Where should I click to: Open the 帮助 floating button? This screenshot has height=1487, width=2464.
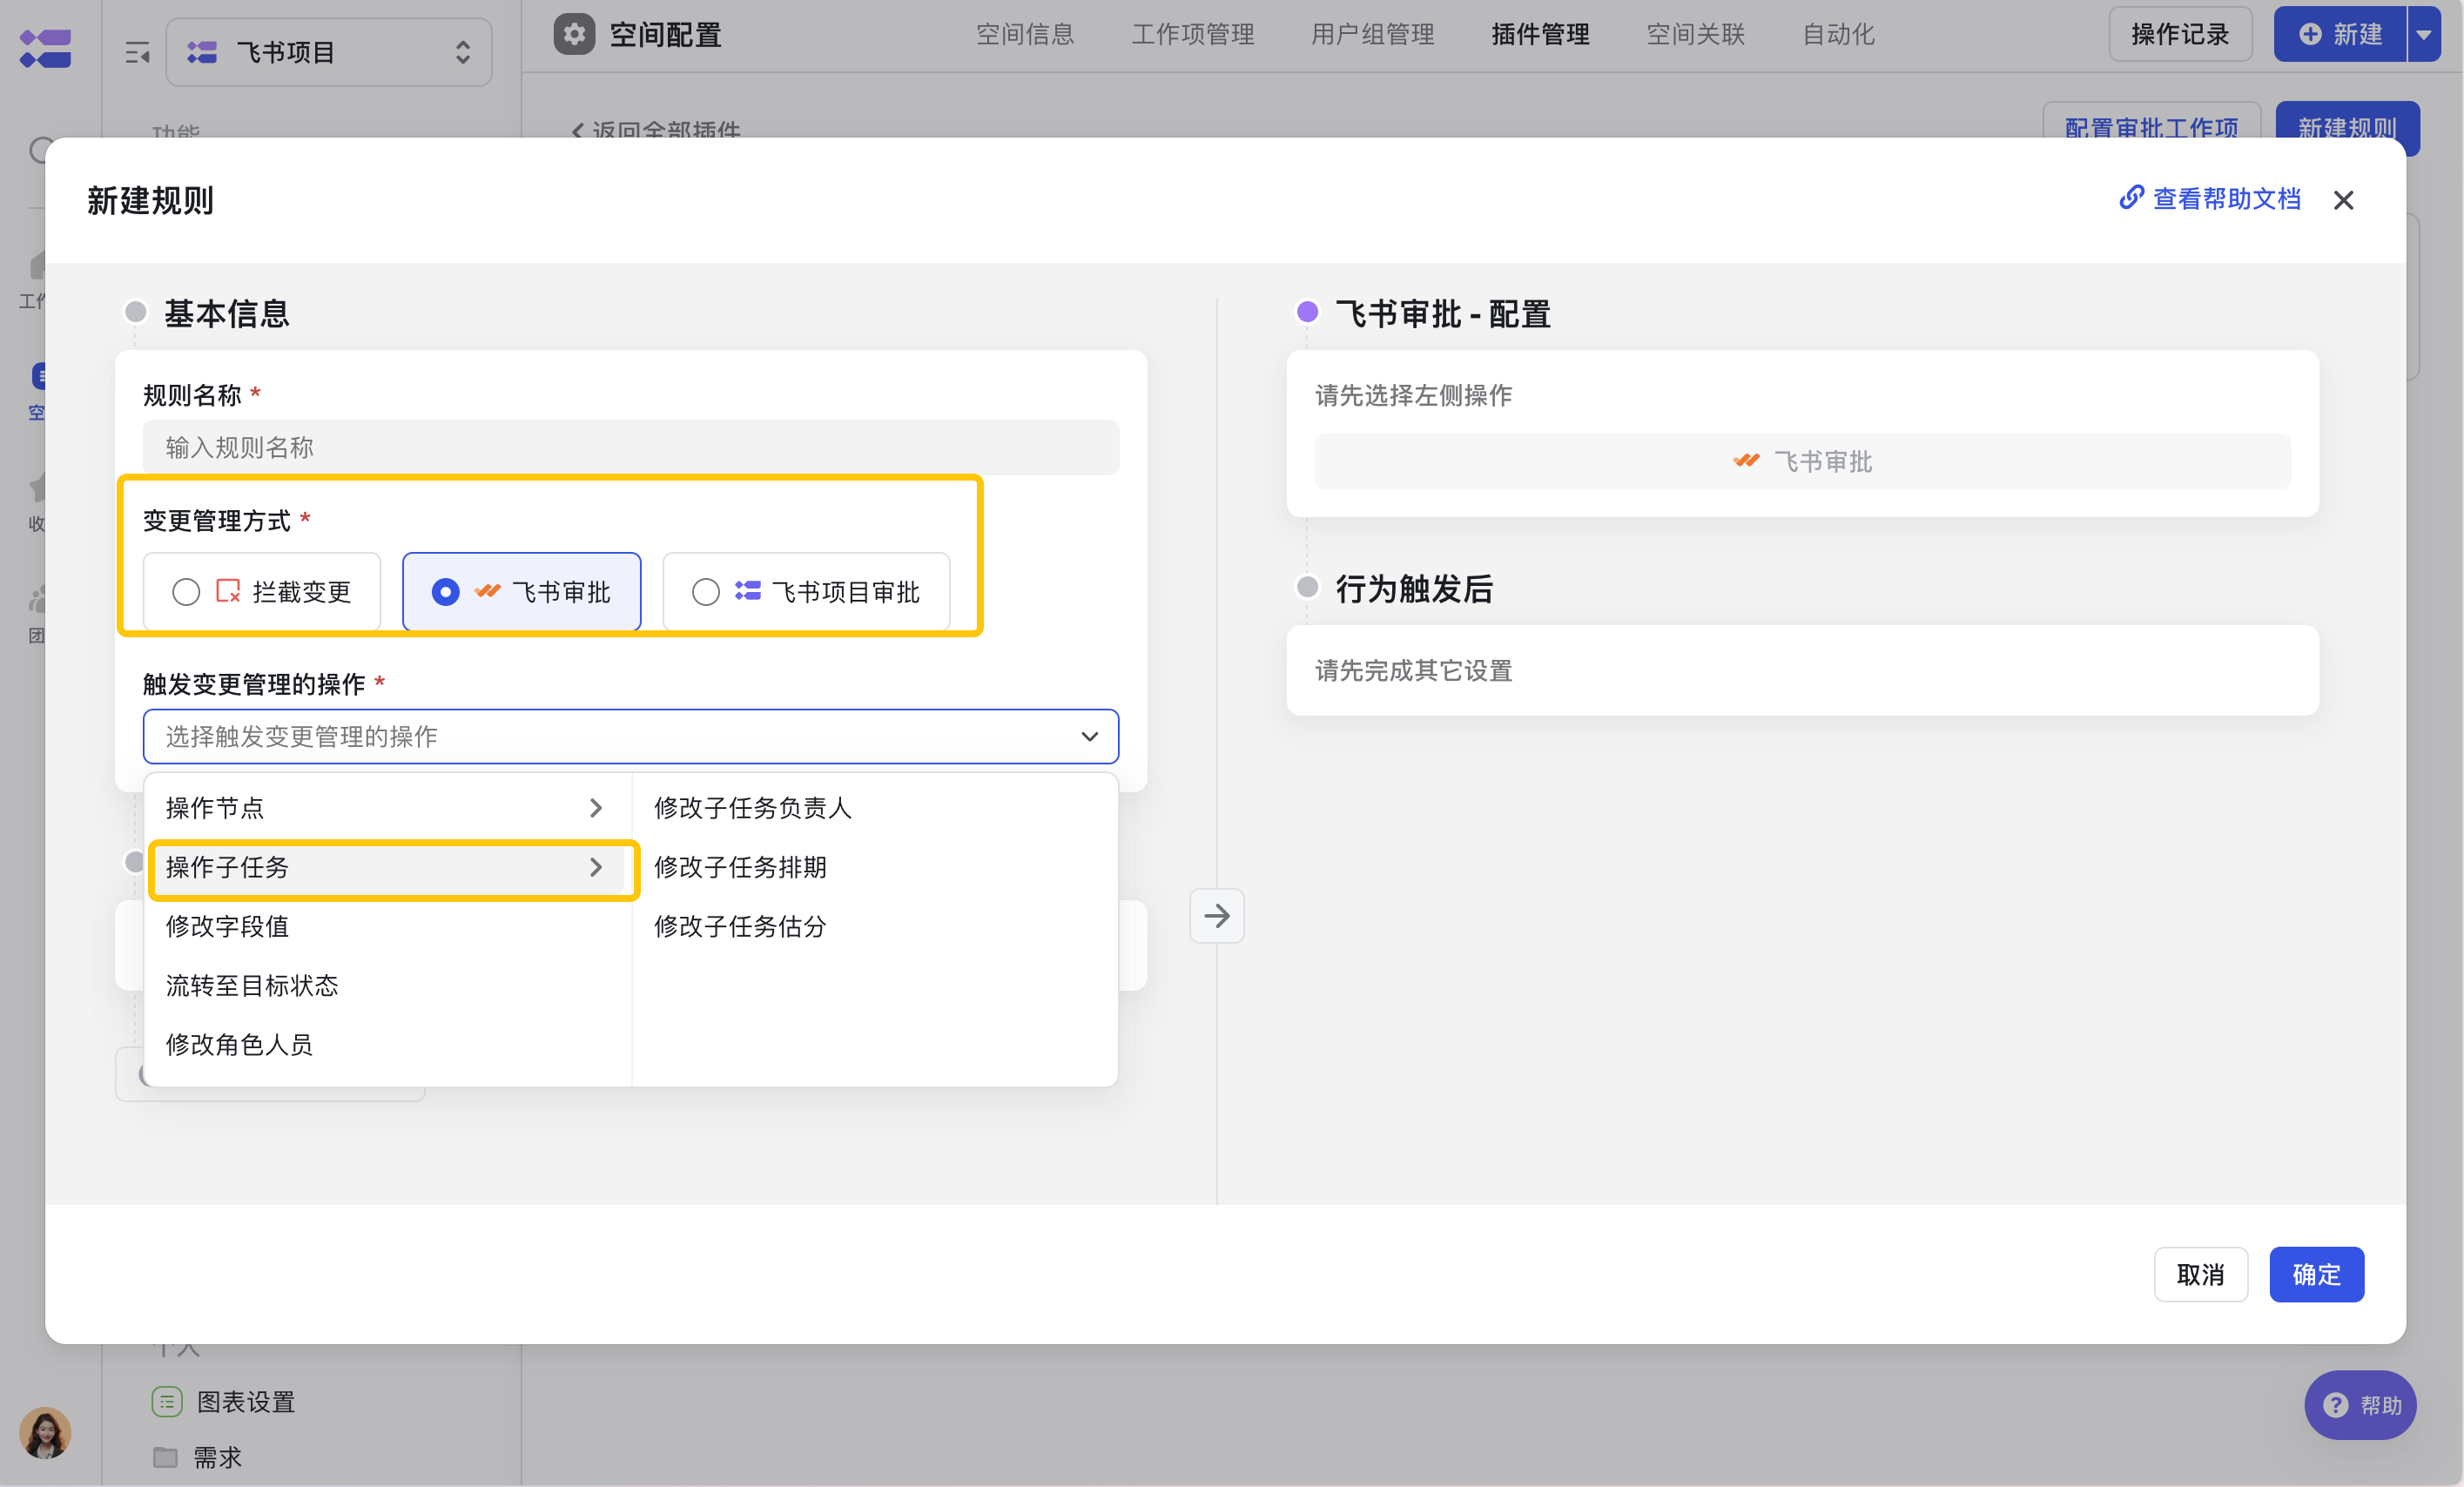click(x=2360, y=1405)
